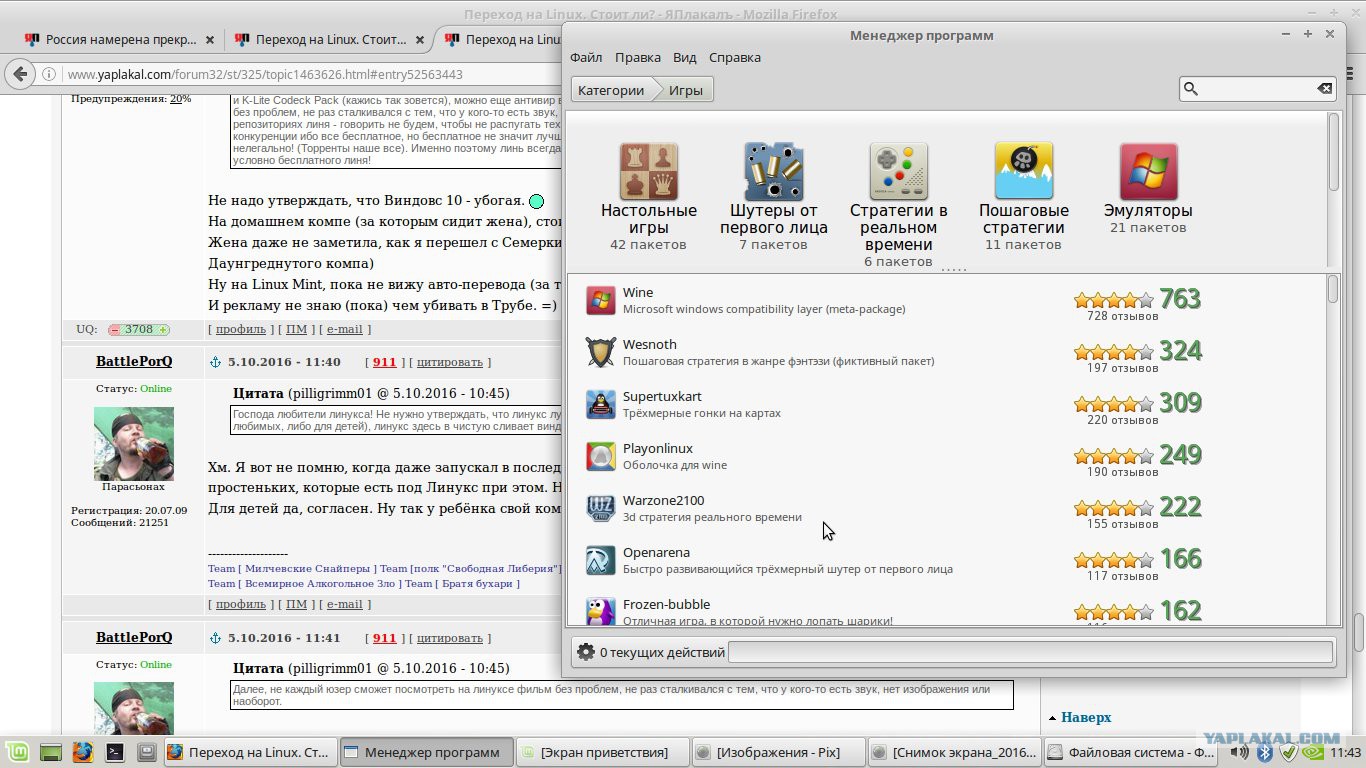
Task: Click the Wine application icon
Action: 601,301
